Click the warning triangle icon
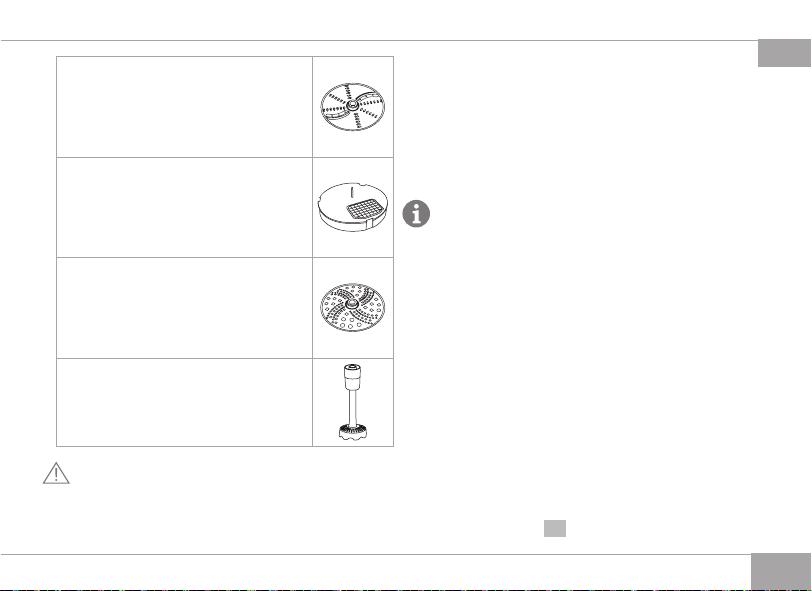This screenshot has height=591, width=812. [56, 473]
